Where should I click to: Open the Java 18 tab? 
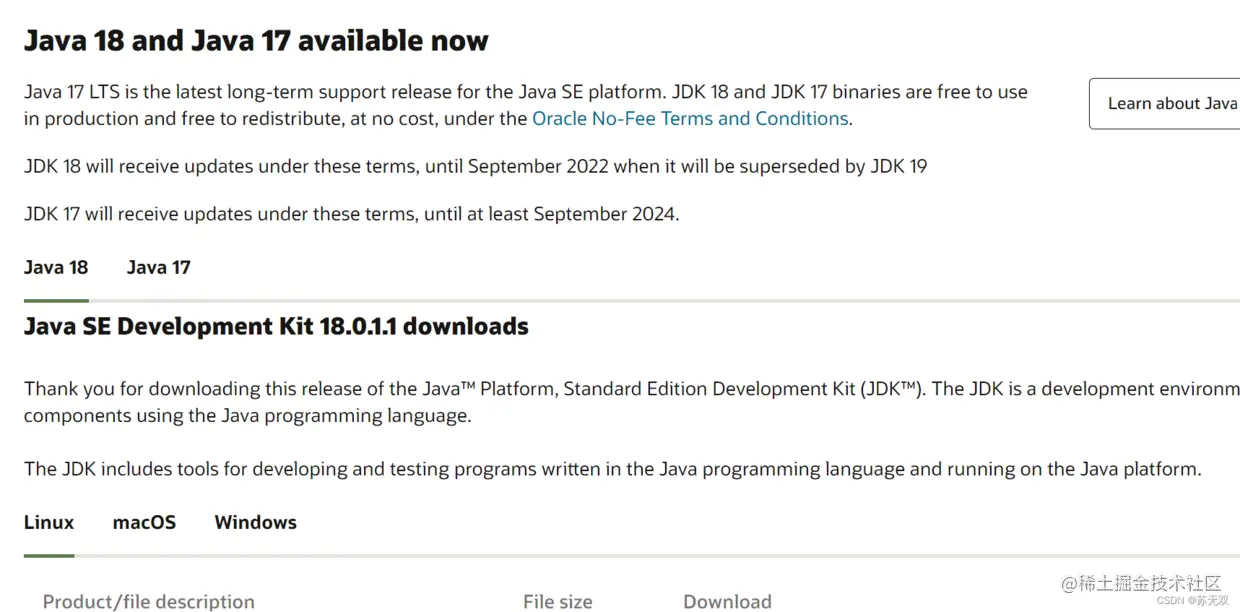[x=56, y=267]
